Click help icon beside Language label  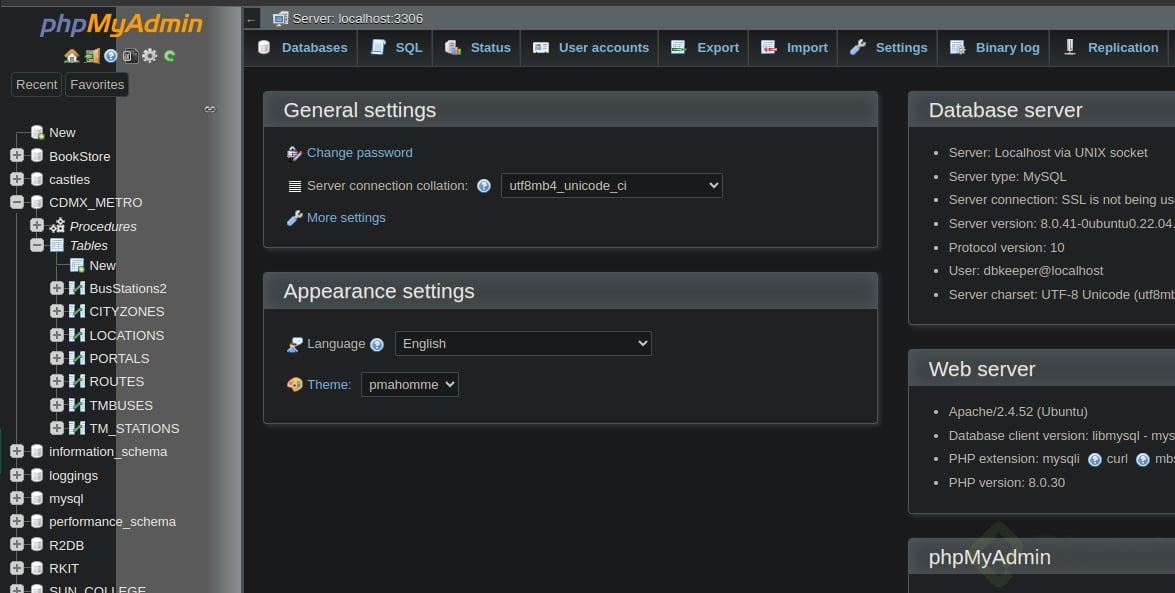coord(377,344)
